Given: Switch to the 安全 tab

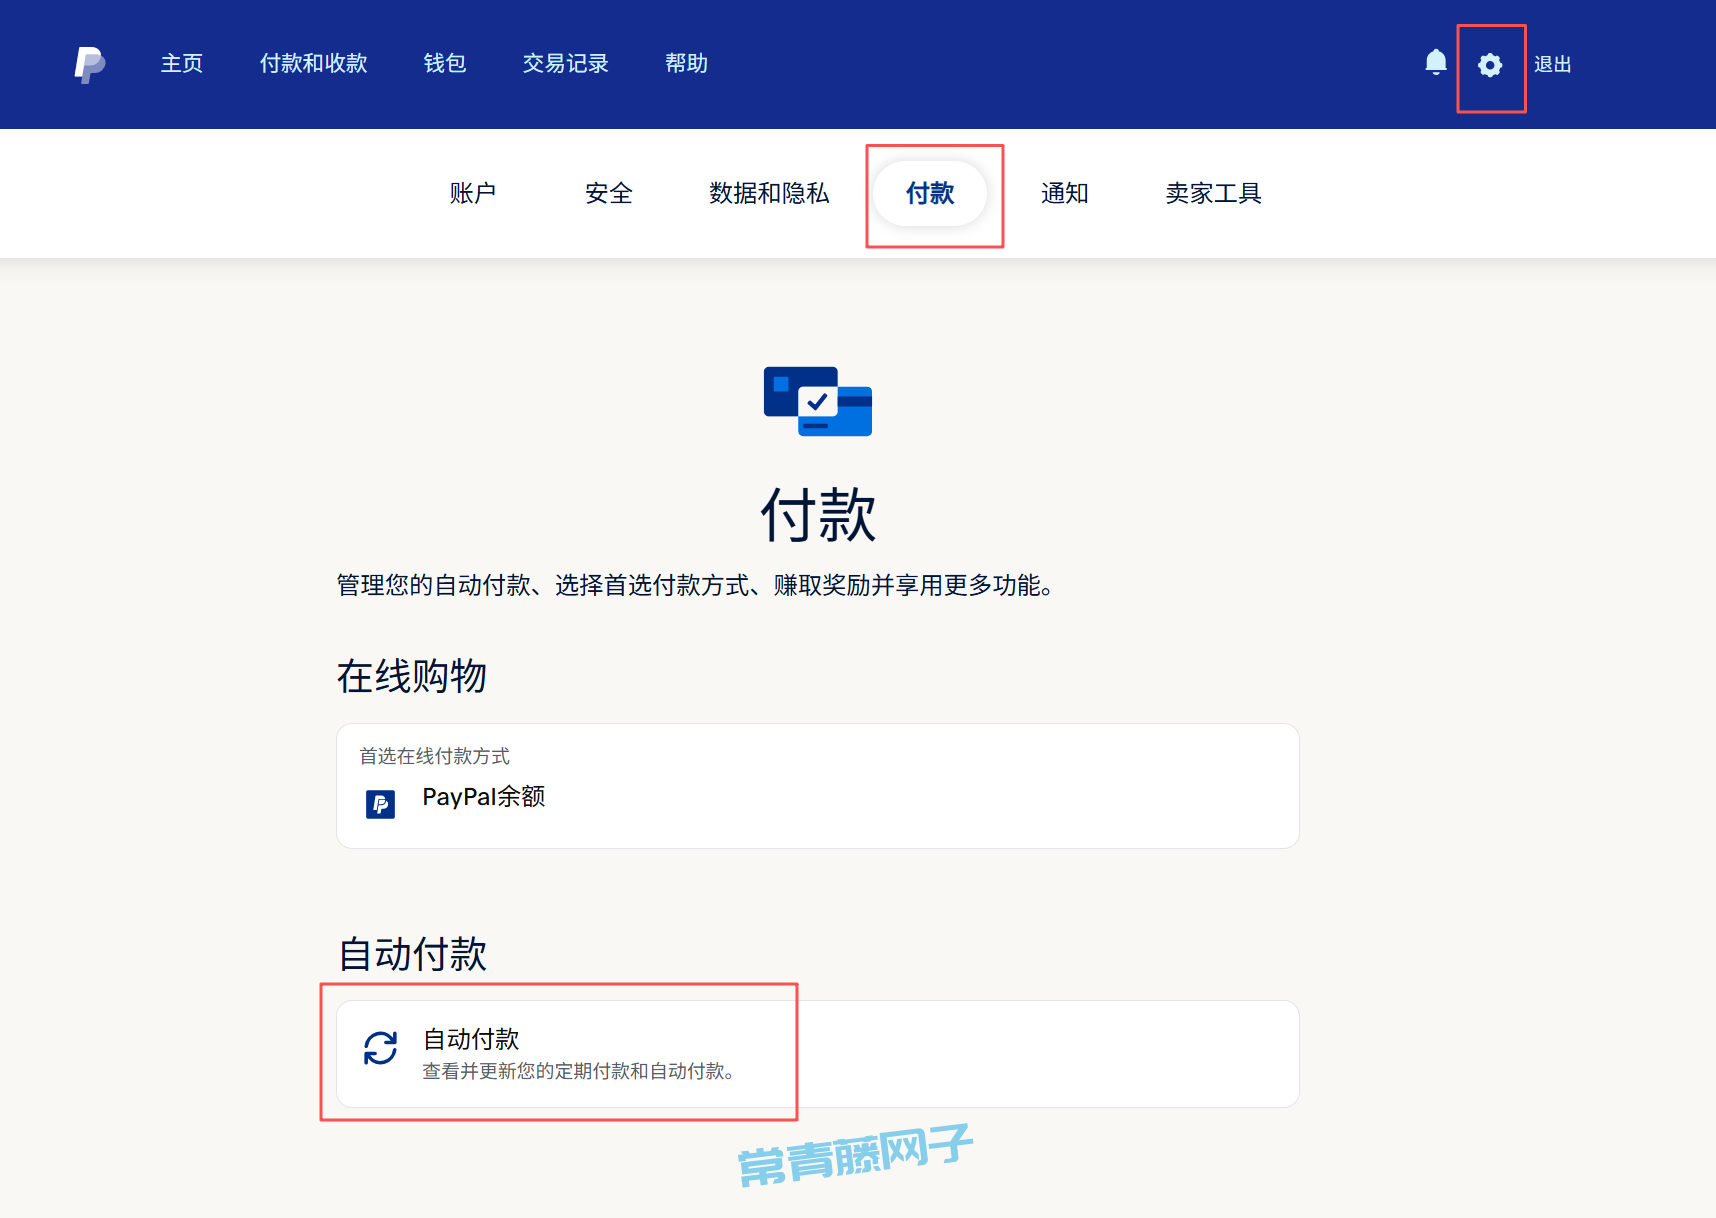Looking at the screenshot, I should [608, 193].
